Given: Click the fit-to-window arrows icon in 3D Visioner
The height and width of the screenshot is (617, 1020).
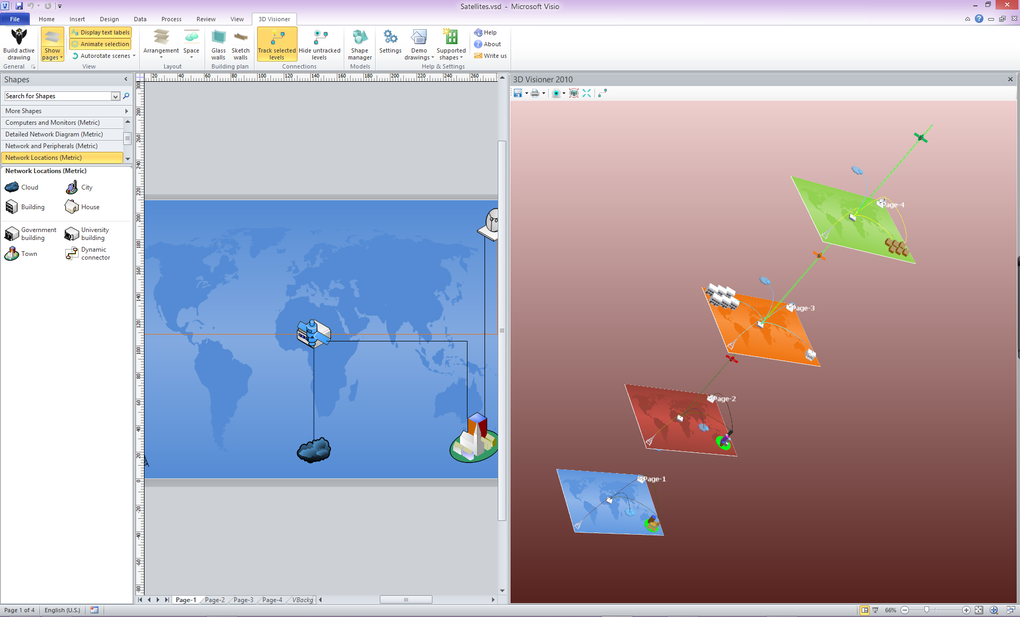Looking at the screenshot, I should tap(587, 93).
